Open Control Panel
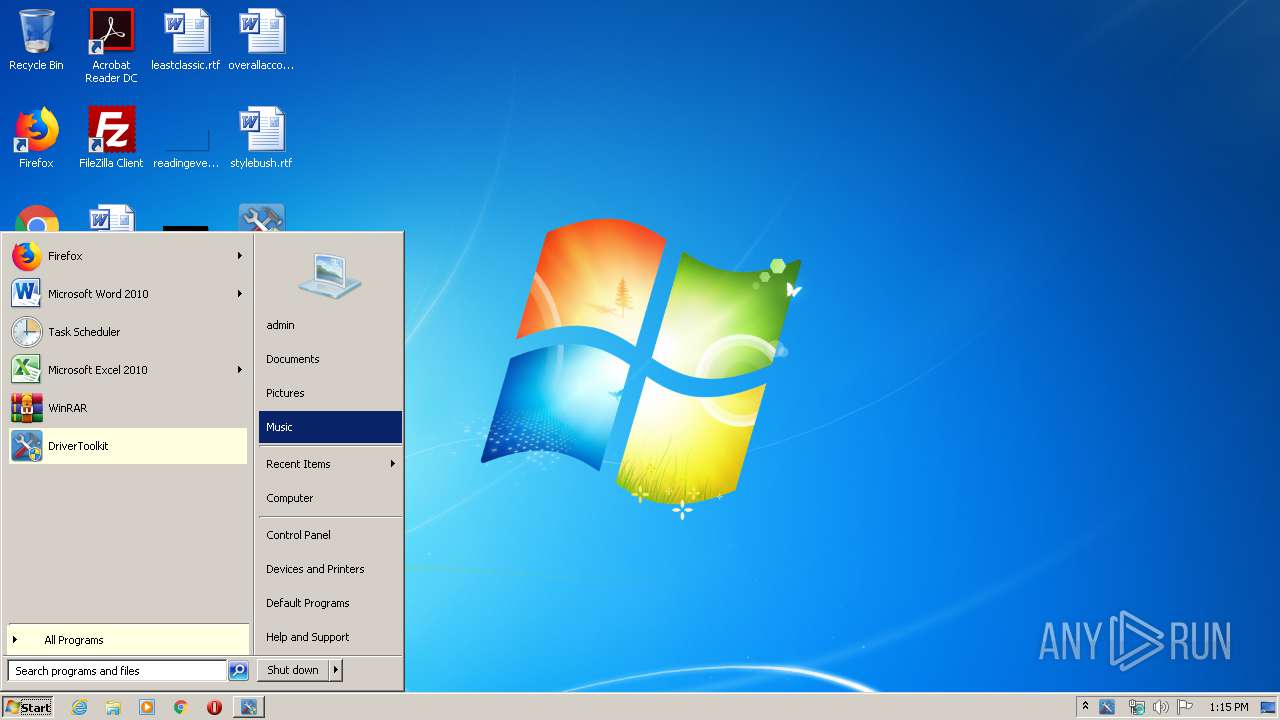 (330, 535)
